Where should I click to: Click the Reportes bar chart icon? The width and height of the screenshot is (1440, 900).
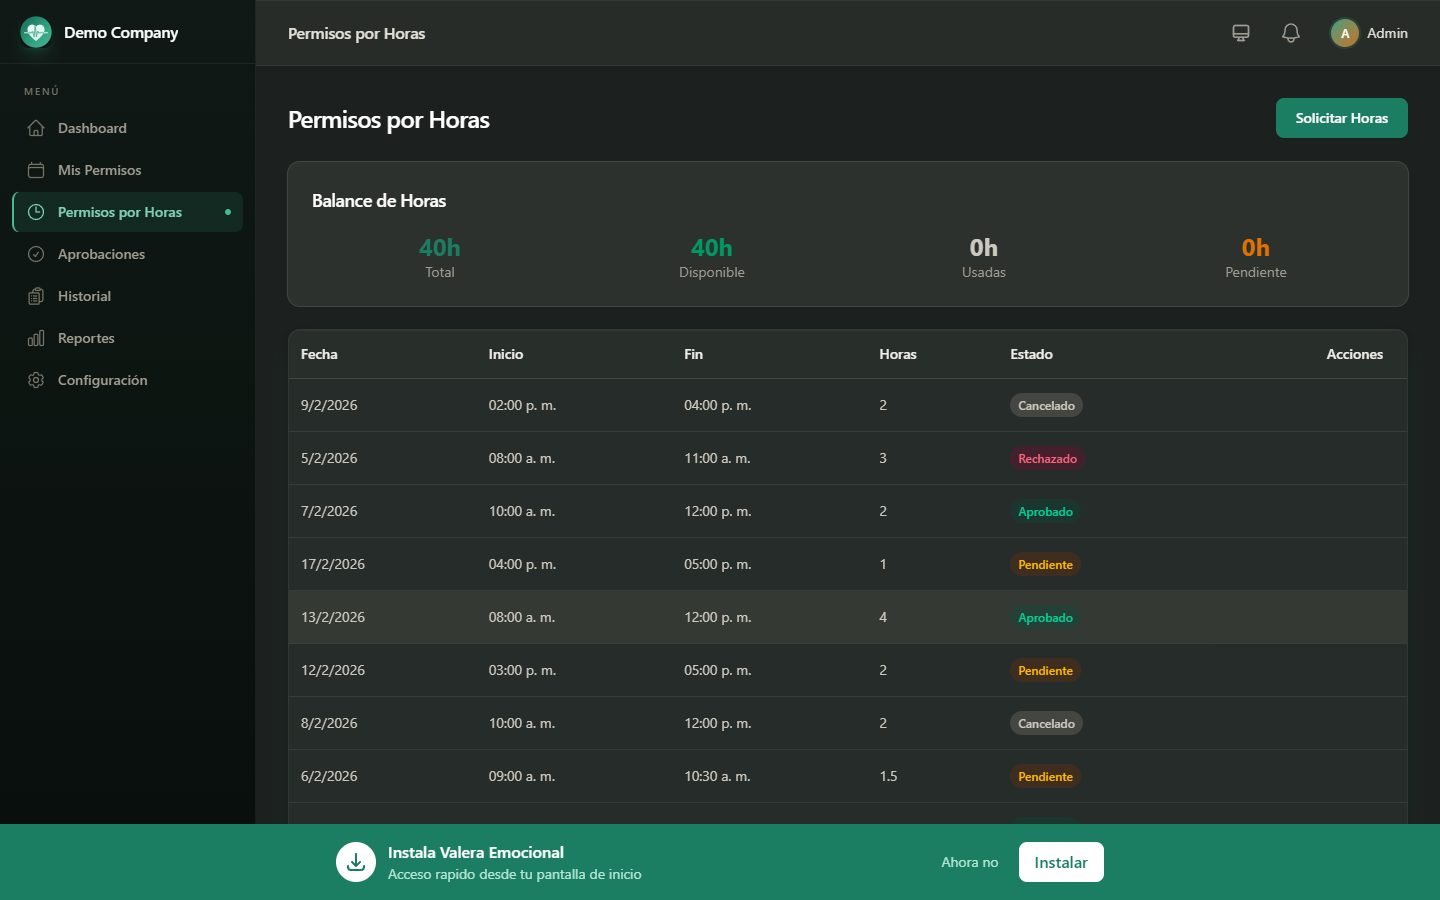36,338
